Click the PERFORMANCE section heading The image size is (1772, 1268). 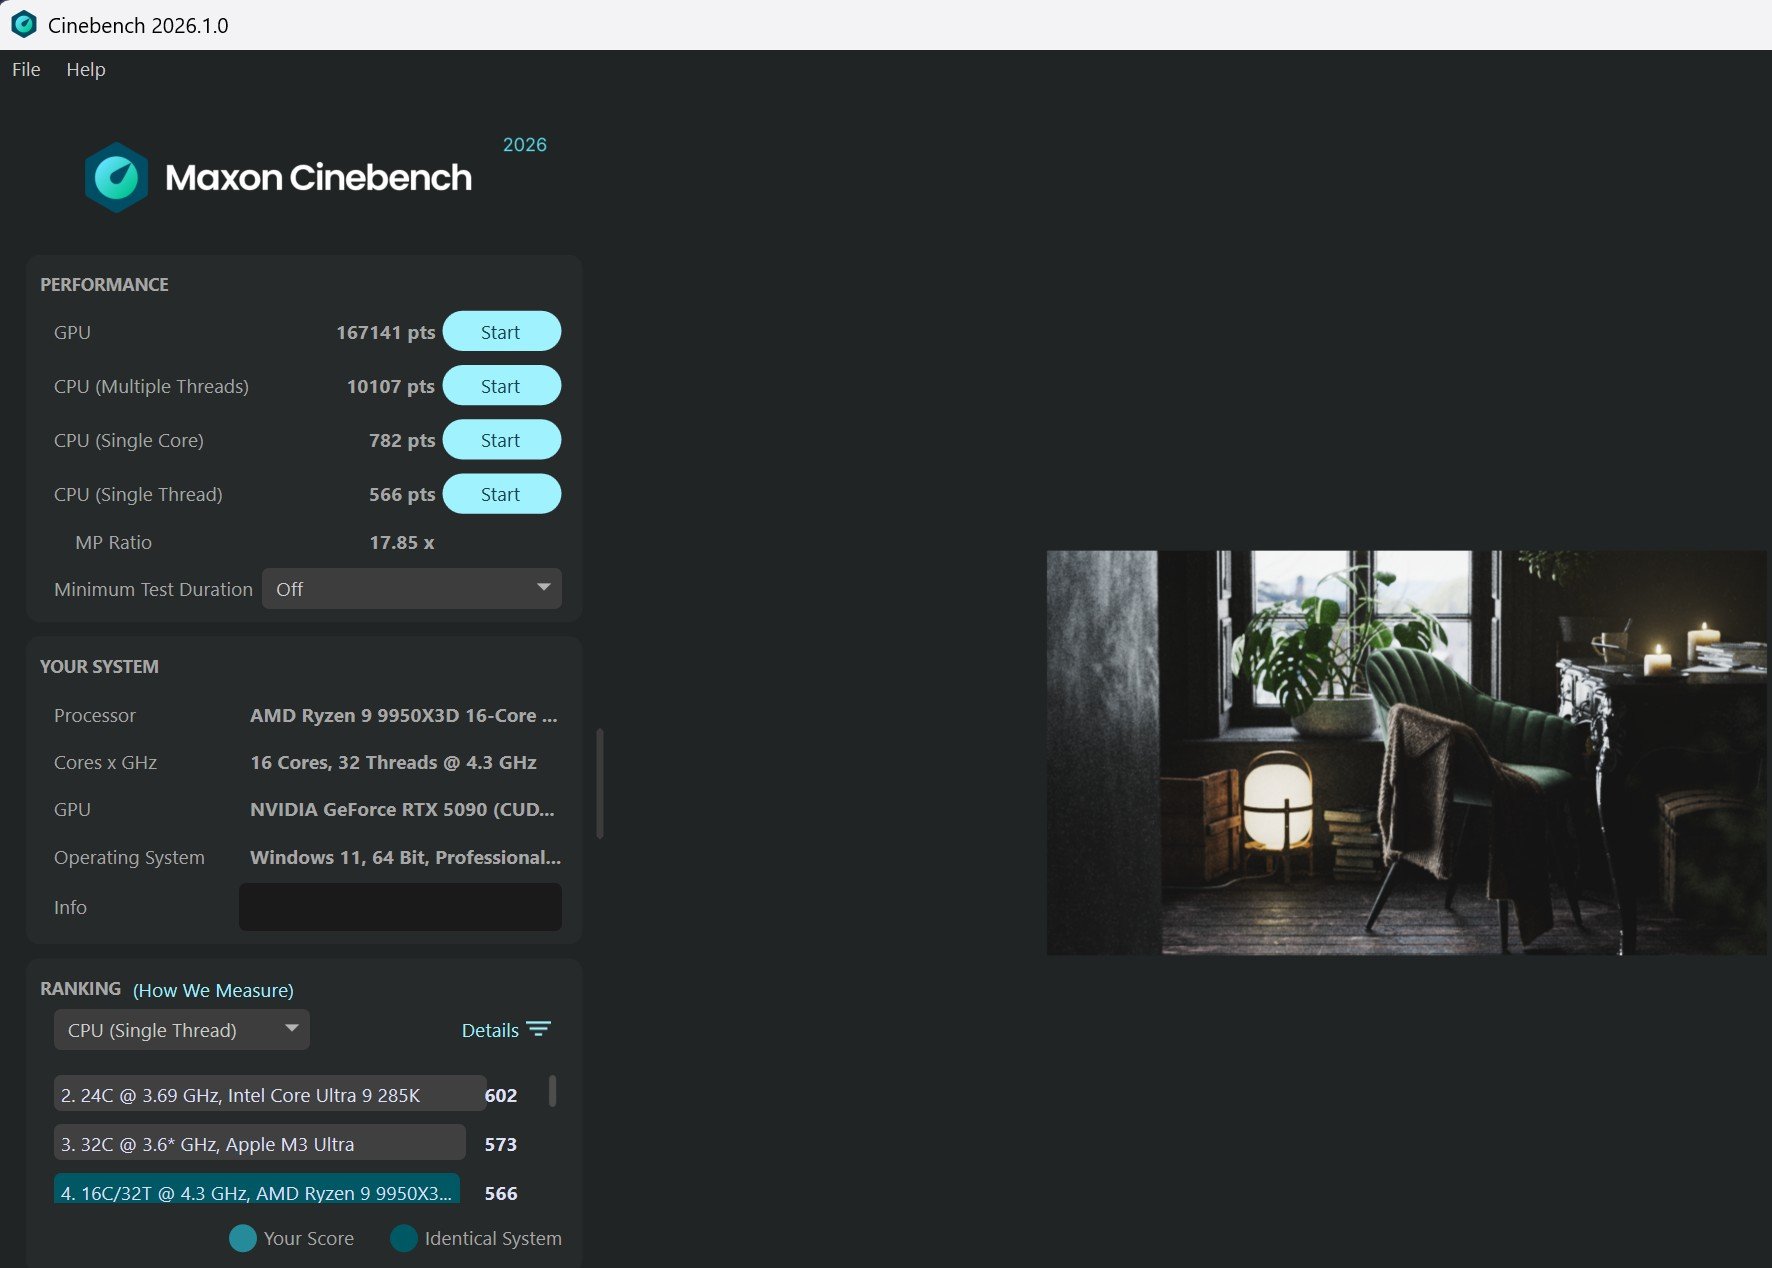(x=104, y=284)
